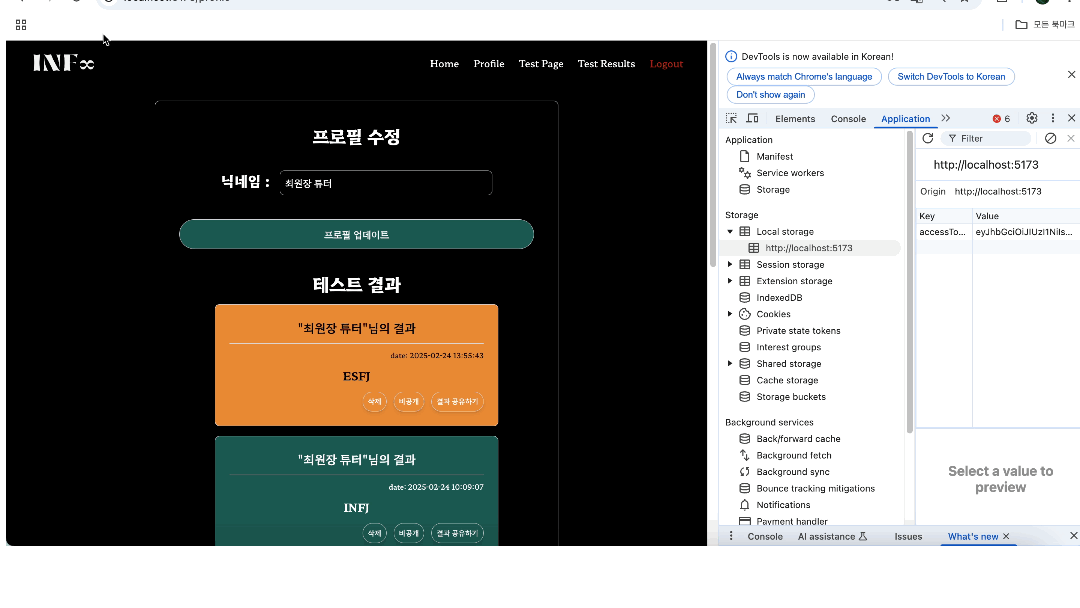Switch to the Console tab
1080x608 pixels.
click(848, 118)
